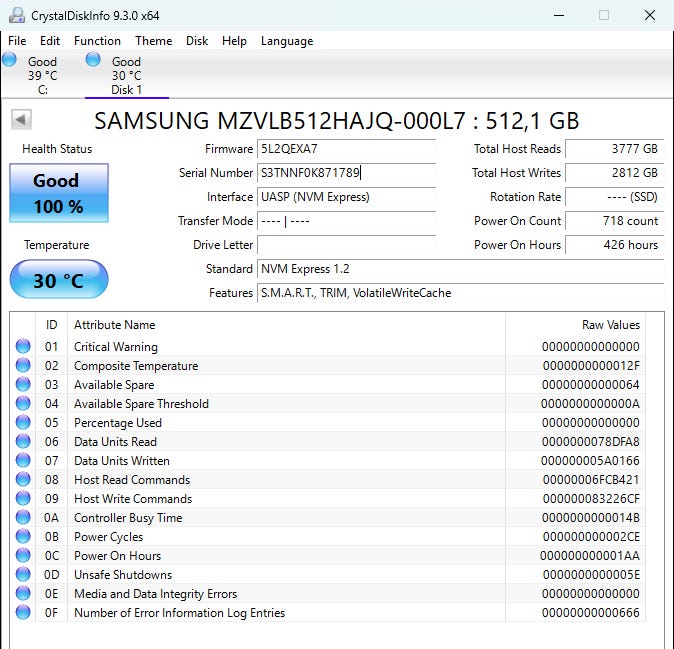Image resolution: width=674 pixels, height=649 pixels.
Task: Click the Good 100 % health status button
Action: pos(59,194)
